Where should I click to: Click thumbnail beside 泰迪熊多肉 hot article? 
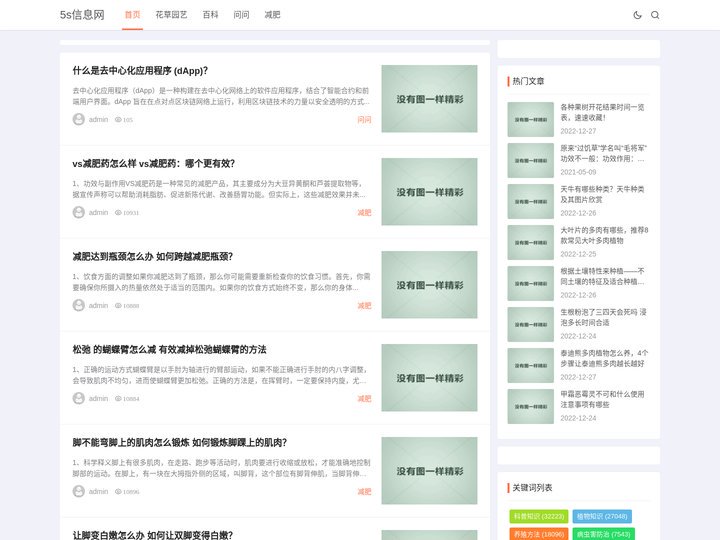click(530, 365)
